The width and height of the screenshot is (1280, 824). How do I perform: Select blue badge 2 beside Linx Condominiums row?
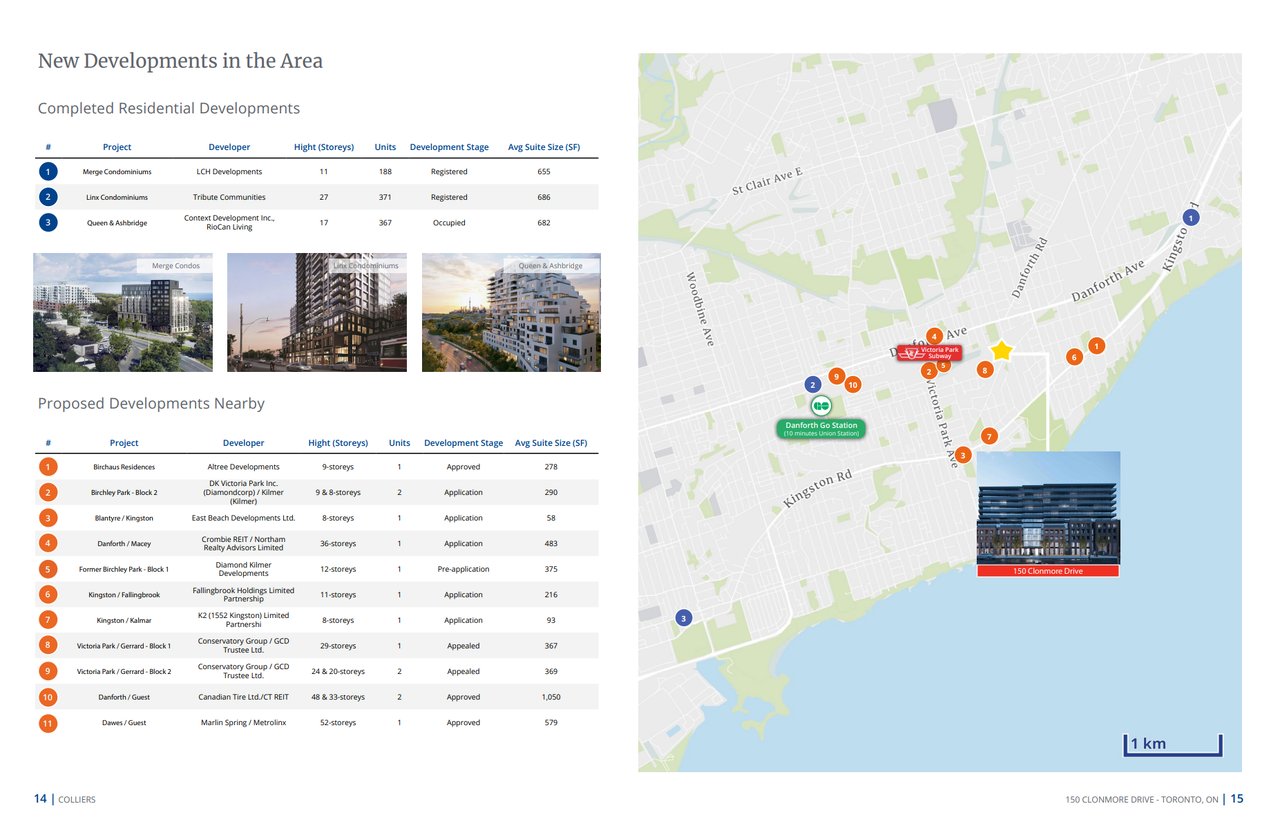(x=48, y=197)
